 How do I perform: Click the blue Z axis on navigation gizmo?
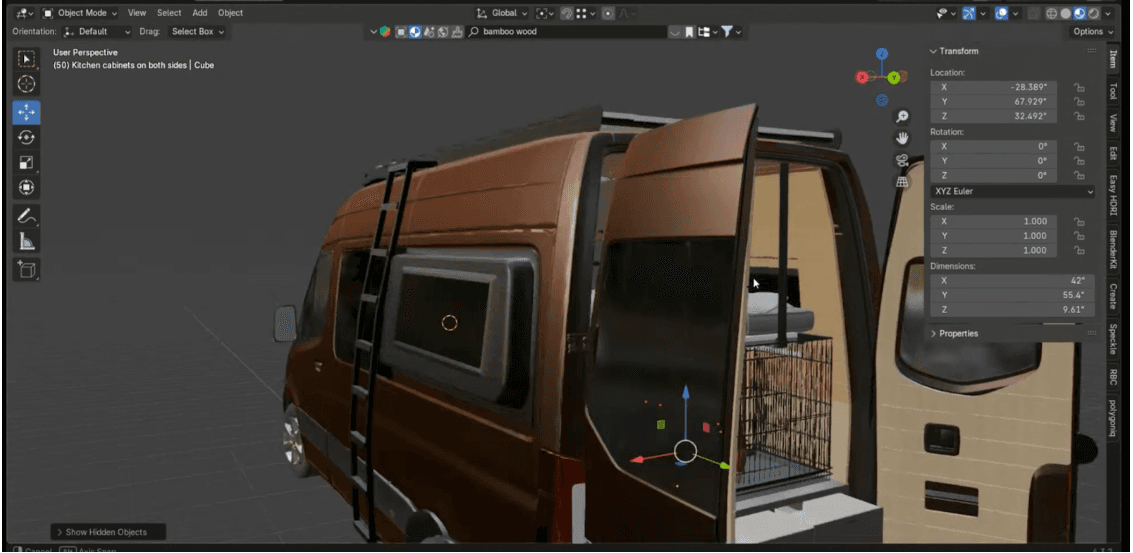point(882,53)
